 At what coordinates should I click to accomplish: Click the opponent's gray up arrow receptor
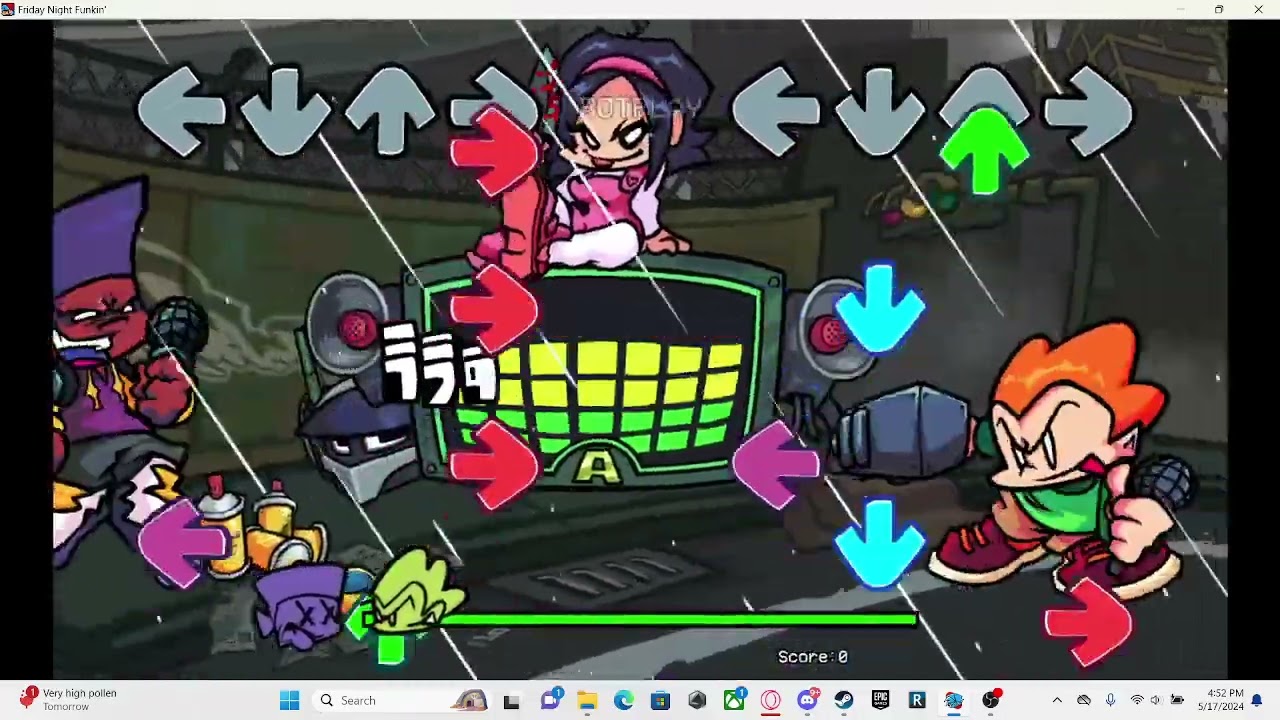[390, 110]
